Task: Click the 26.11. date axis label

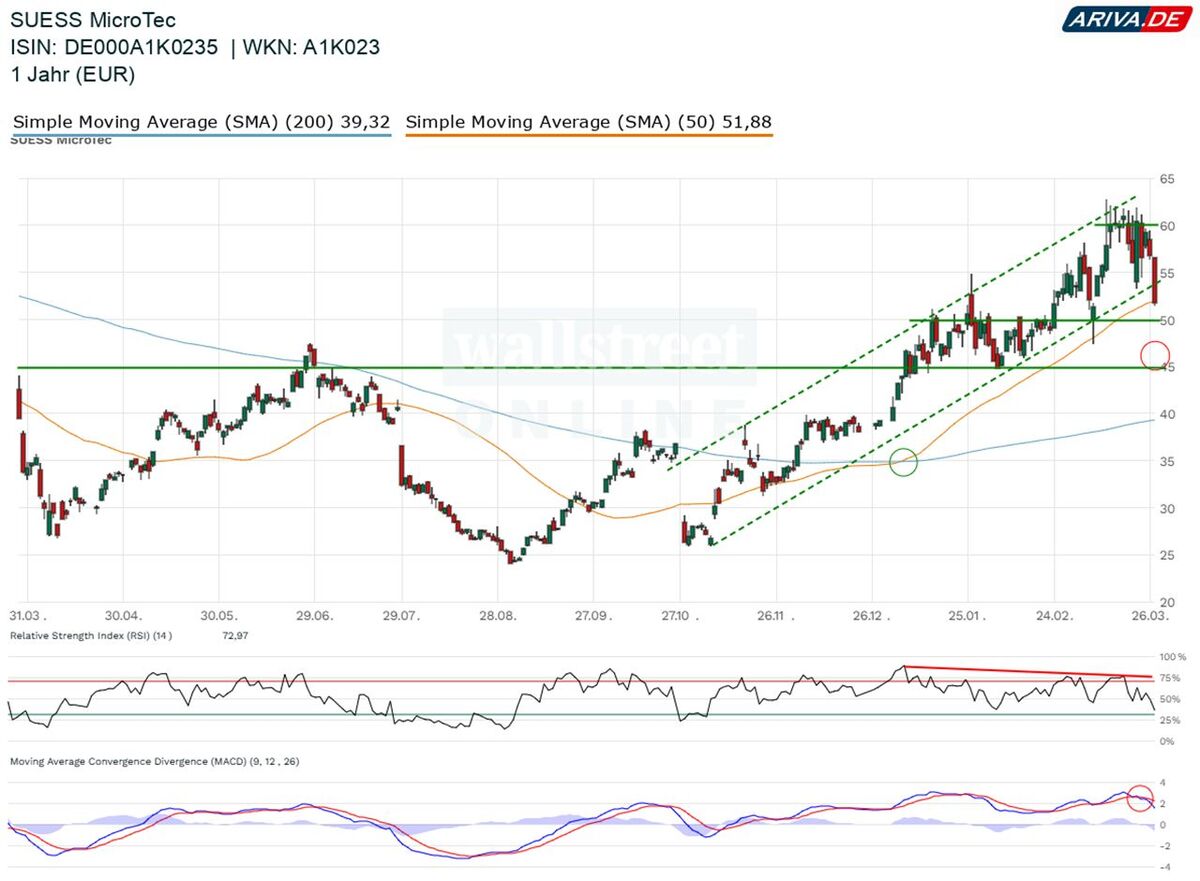Action: (776, 614)
